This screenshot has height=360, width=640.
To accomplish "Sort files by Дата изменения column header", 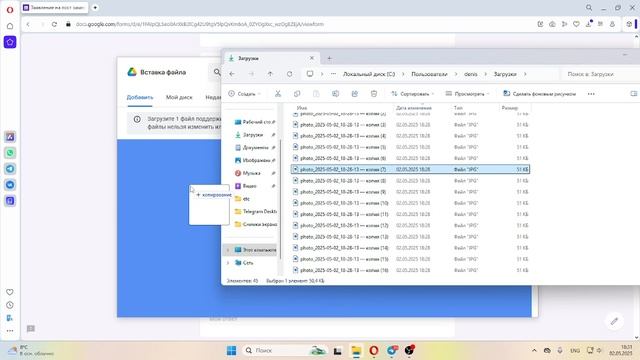I will point(413,108).
